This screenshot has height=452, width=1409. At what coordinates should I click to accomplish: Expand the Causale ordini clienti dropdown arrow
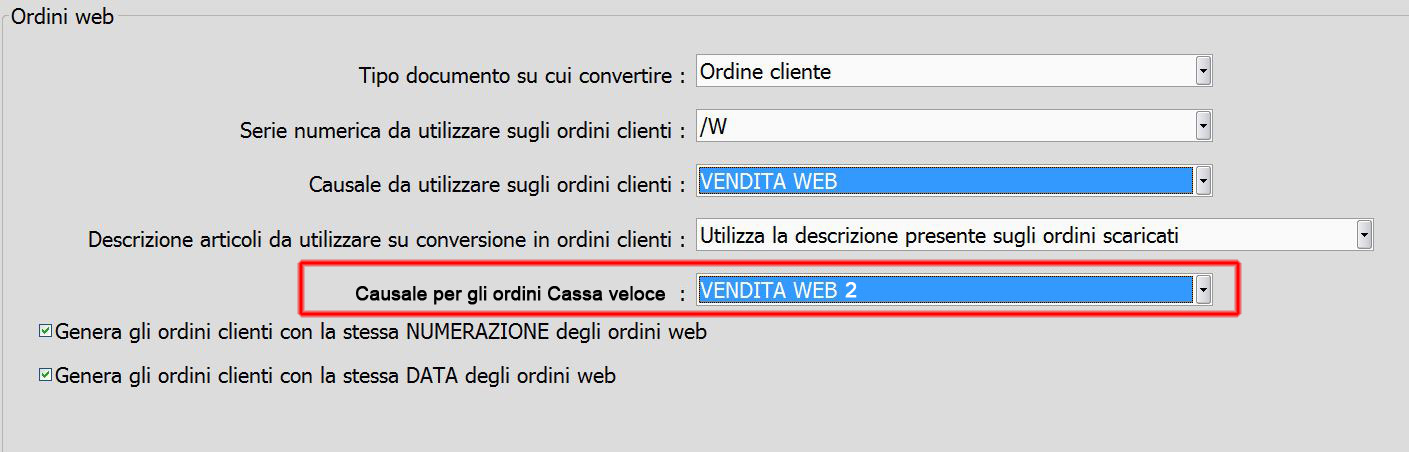pyautogui.click(x=1203, y=181)
